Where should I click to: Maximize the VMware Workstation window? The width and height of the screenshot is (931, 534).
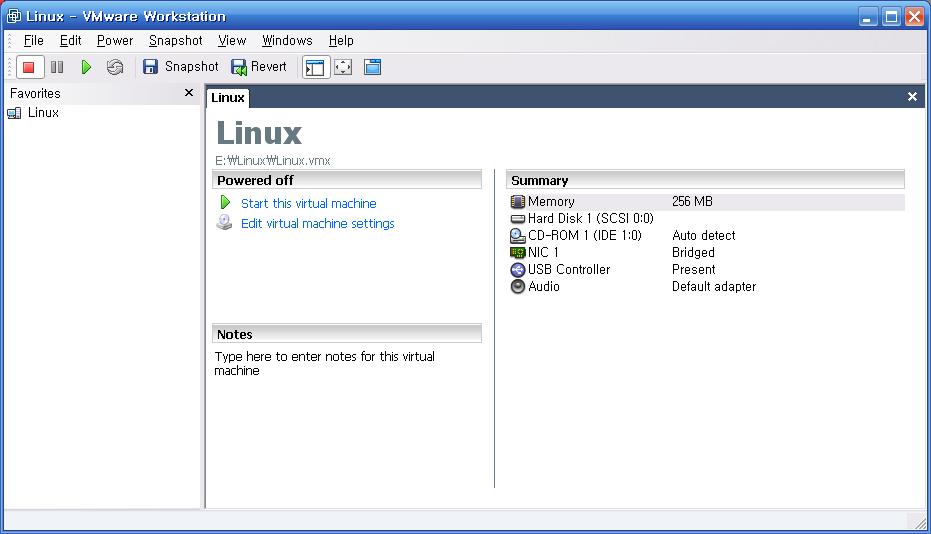click(891, 17)
